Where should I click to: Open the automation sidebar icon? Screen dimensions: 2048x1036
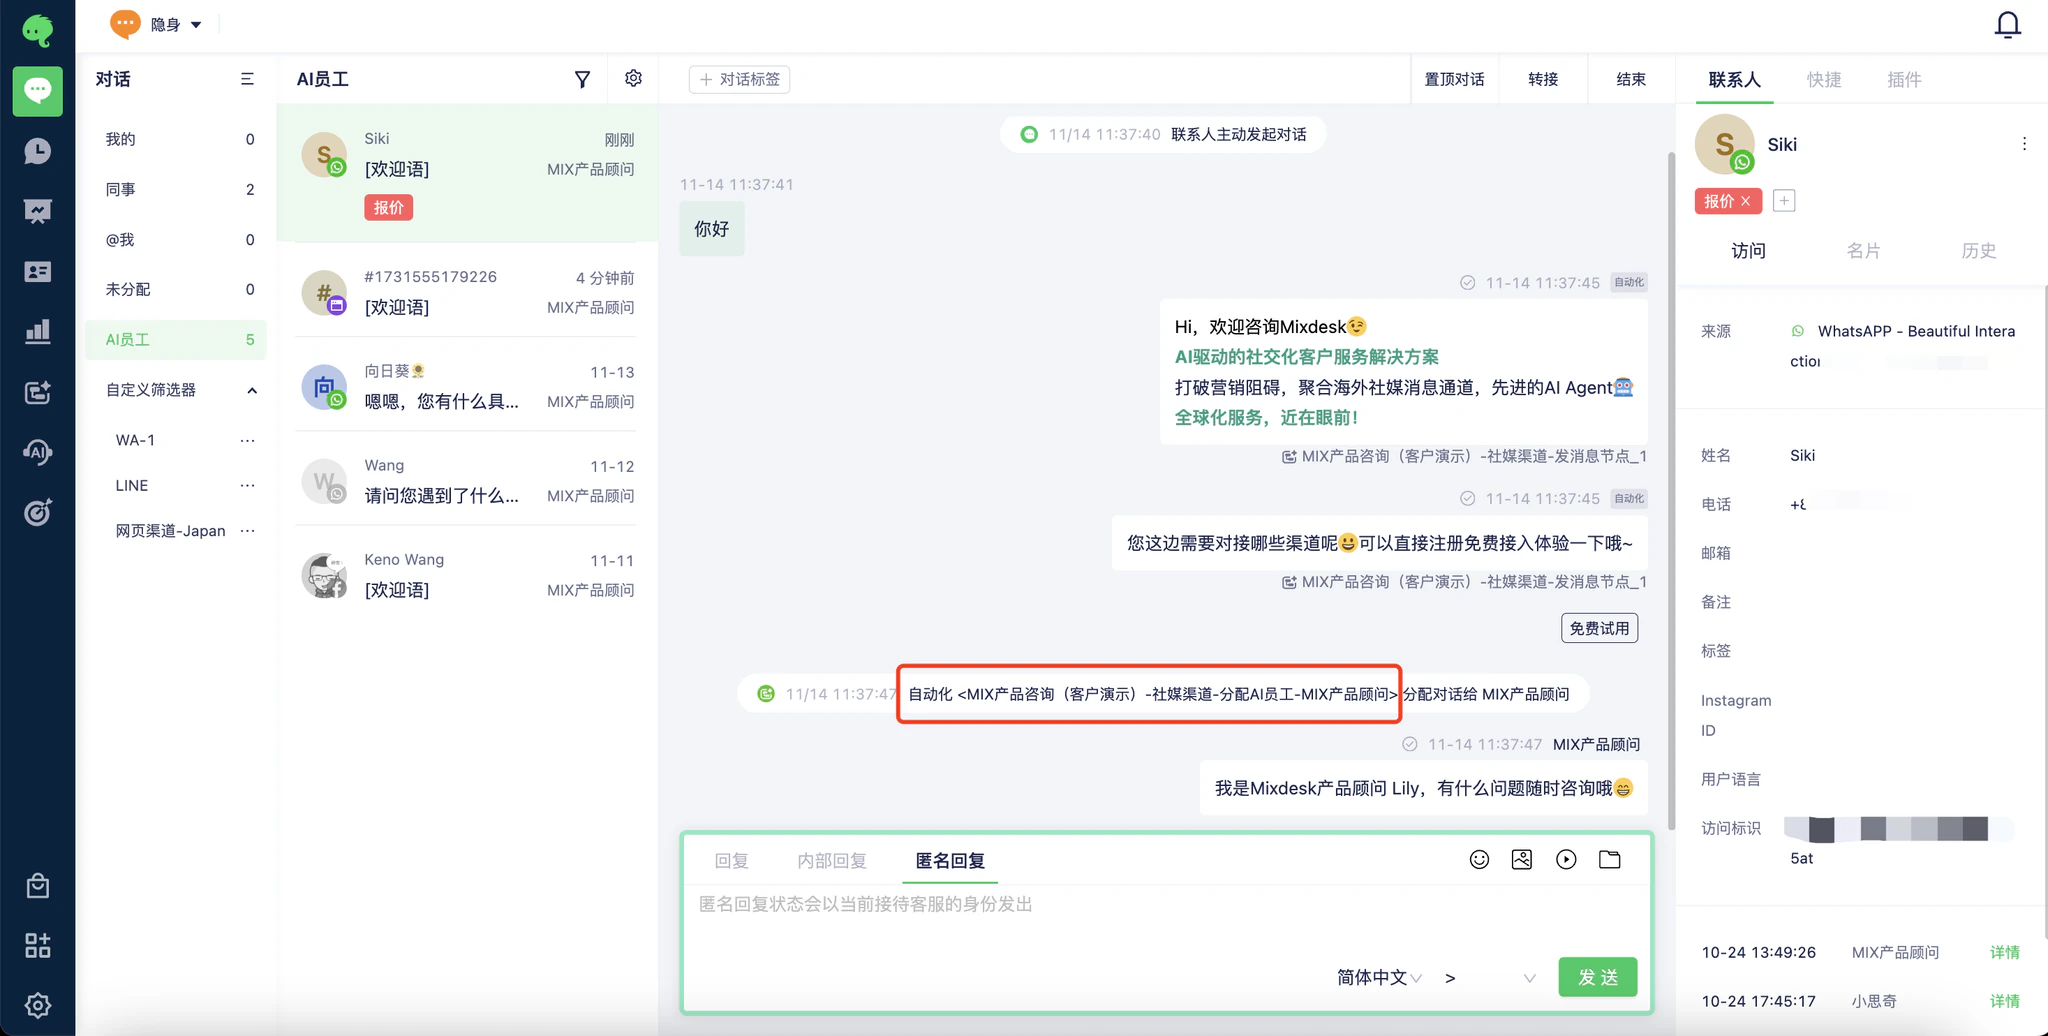37,392
